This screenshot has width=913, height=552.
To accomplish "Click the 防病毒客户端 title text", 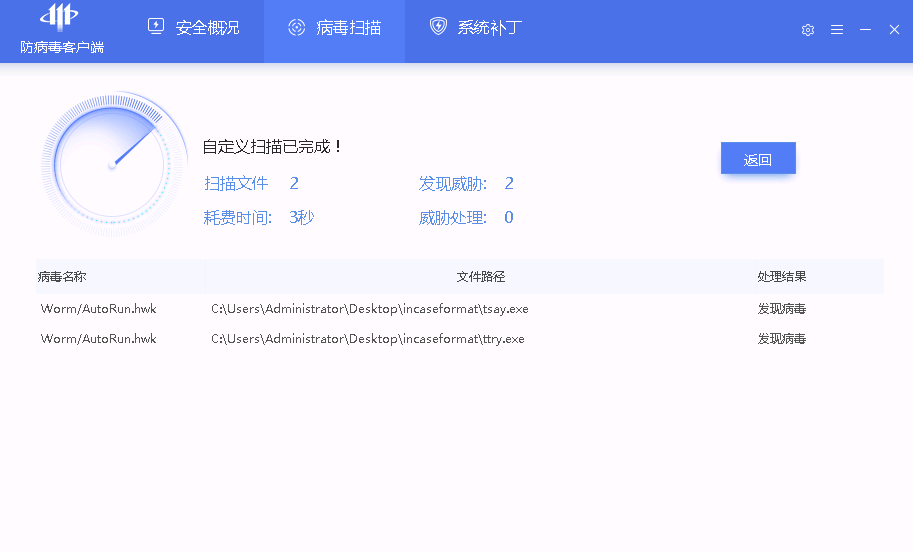I will [62, 47].
